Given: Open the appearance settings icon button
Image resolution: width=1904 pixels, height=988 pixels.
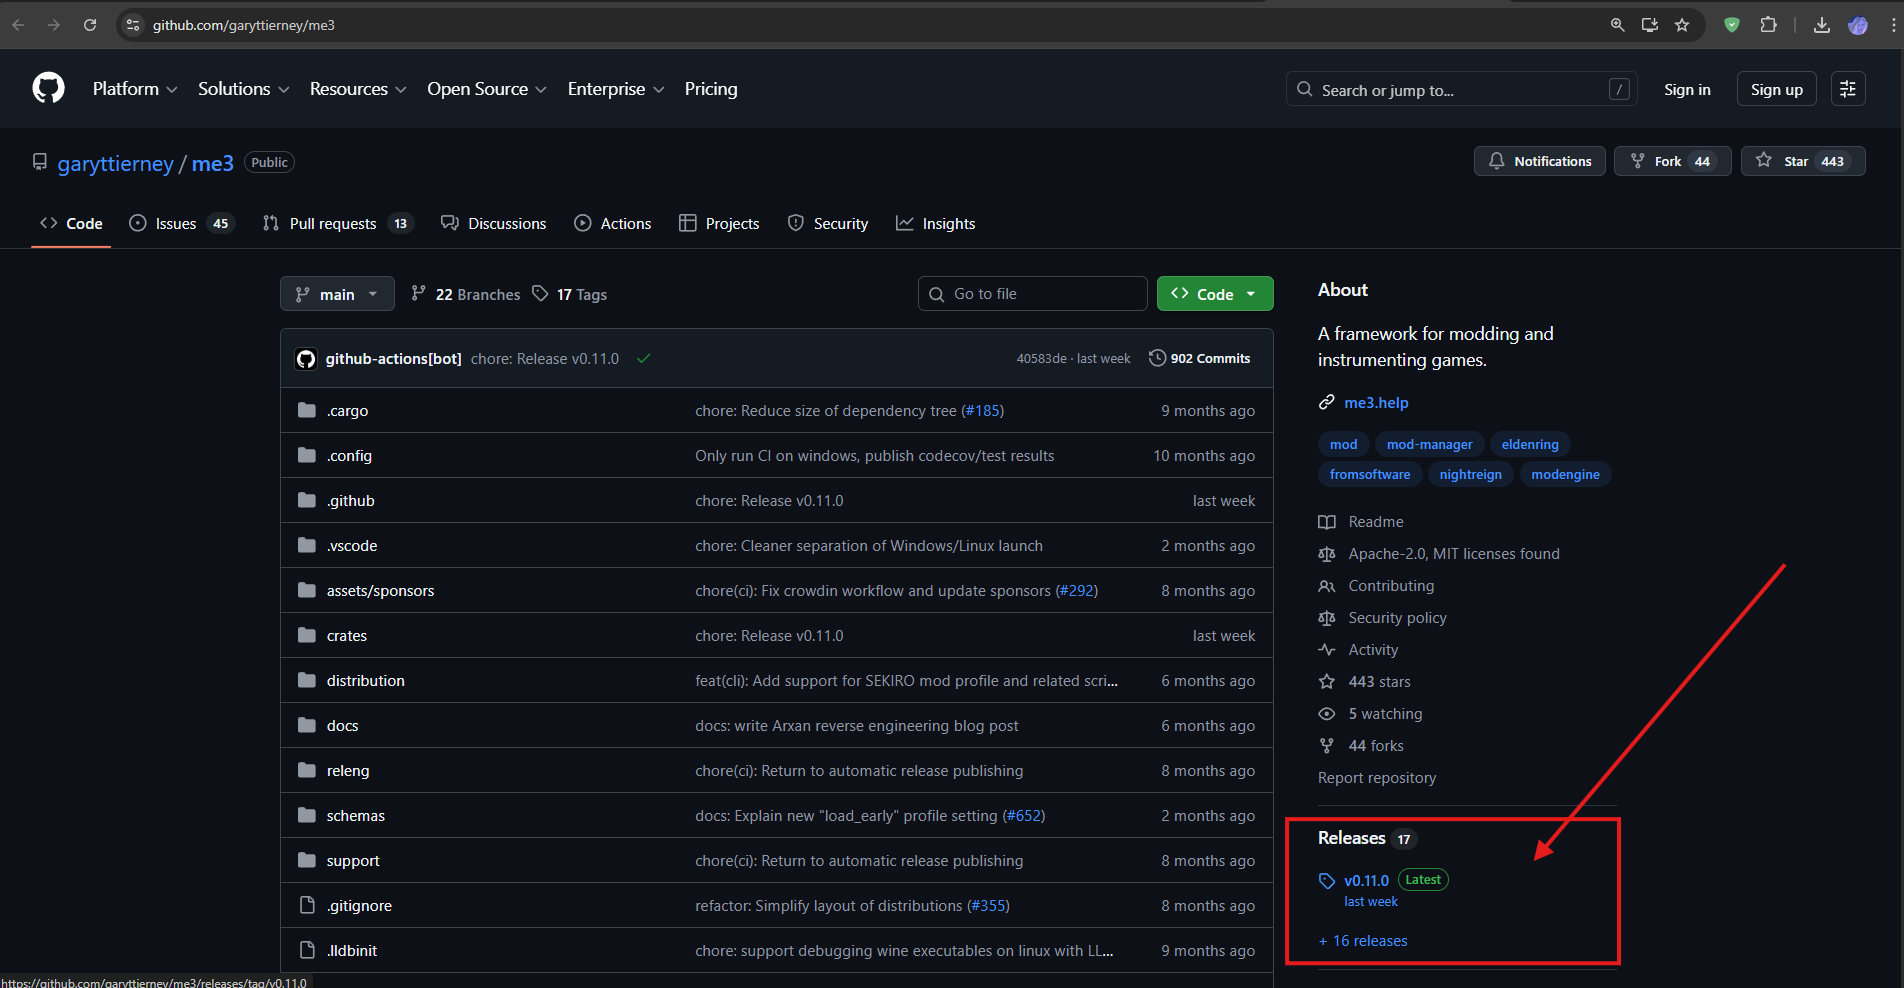Looking at the screenshot, I should (x=1847, y=89).
